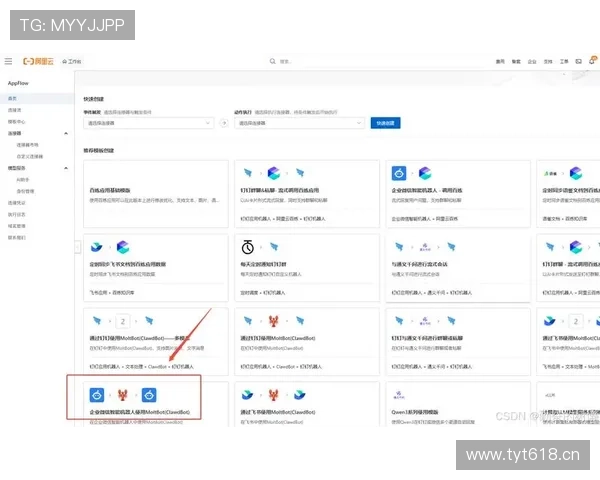Click the search magnifier icon in header

[x=272, y=61]
